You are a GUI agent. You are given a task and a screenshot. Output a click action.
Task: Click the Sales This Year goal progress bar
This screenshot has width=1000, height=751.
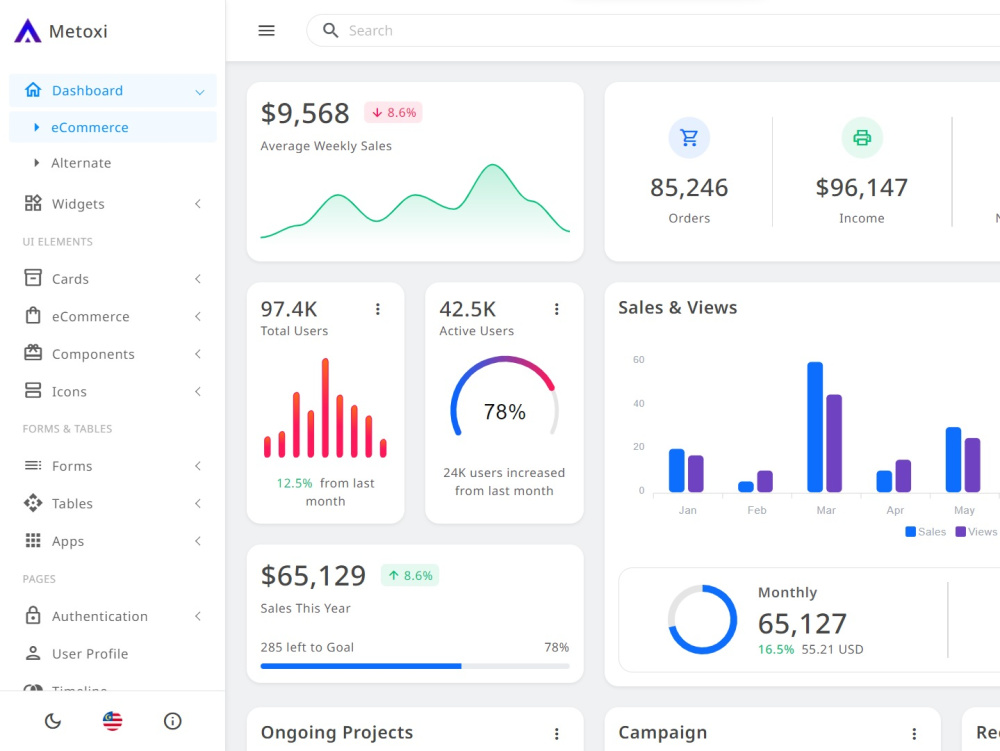414,666
